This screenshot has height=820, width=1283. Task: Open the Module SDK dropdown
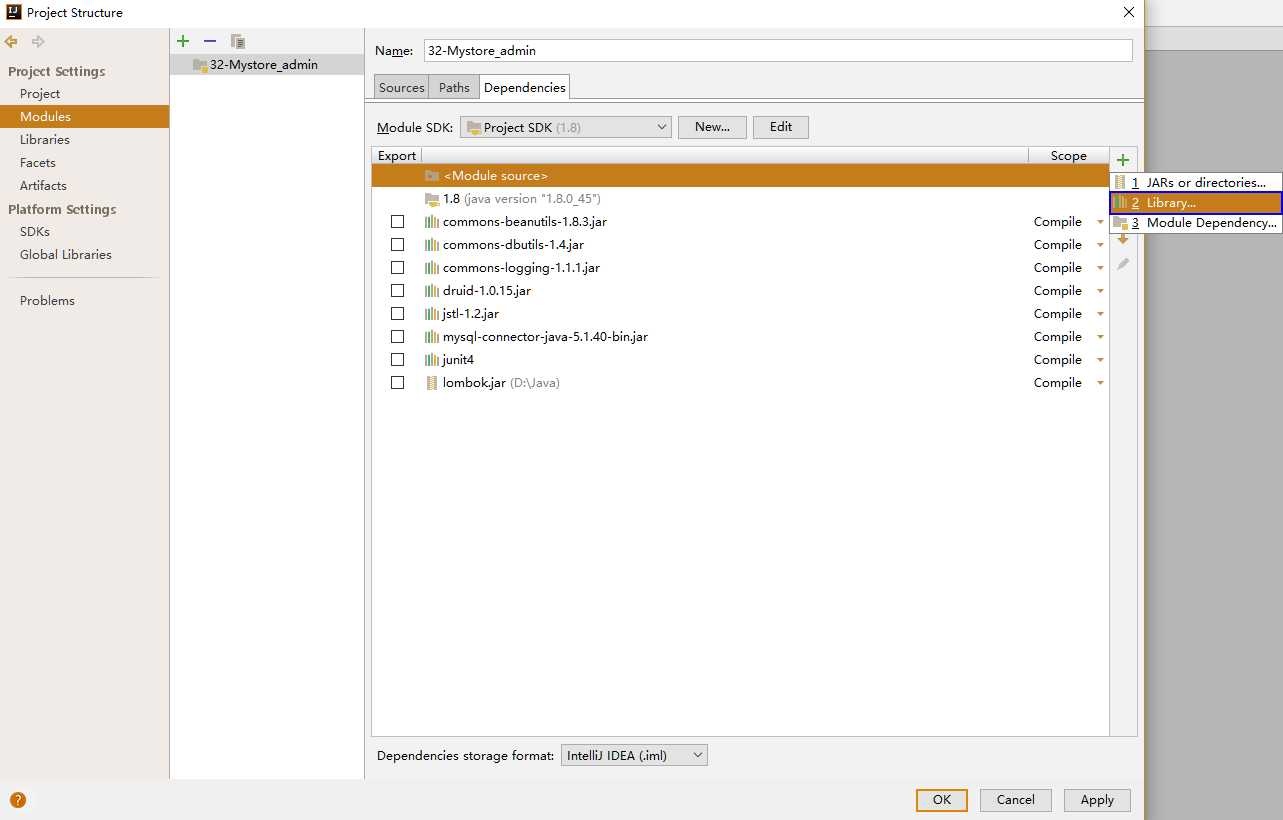tap(565, 127)
